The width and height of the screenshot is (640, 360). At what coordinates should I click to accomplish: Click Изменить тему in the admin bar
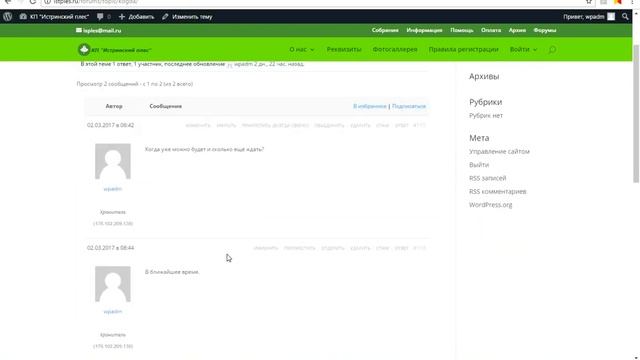[187, 17]
